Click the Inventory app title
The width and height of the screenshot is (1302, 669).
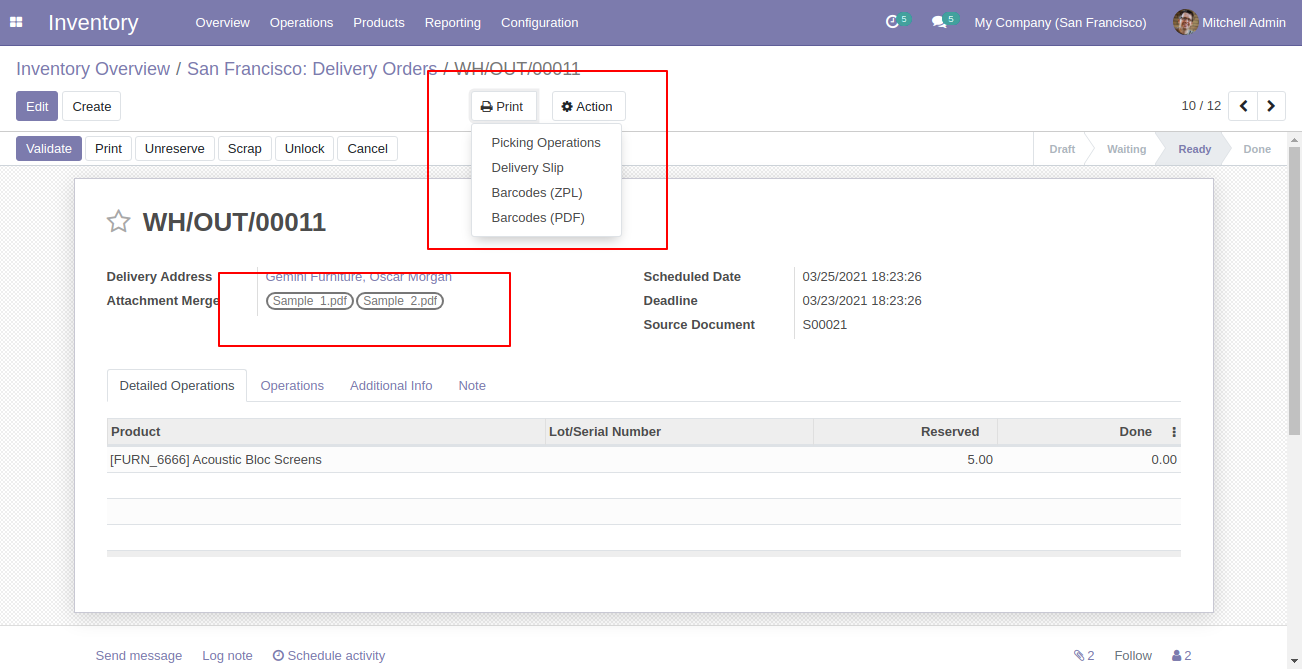pyautogui.click(x=93, y=22)
